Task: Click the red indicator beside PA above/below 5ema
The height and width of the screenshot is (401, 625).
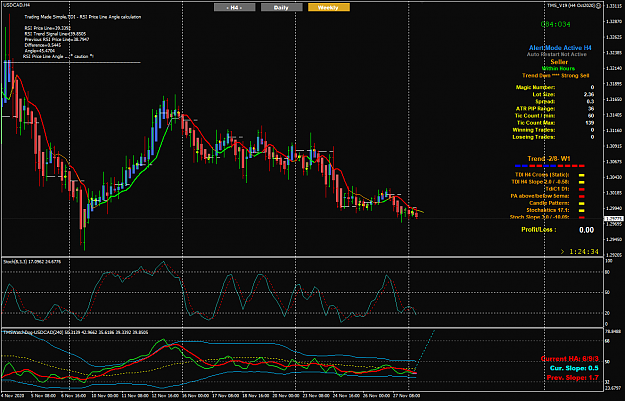Action: click(x=582, y=196)
